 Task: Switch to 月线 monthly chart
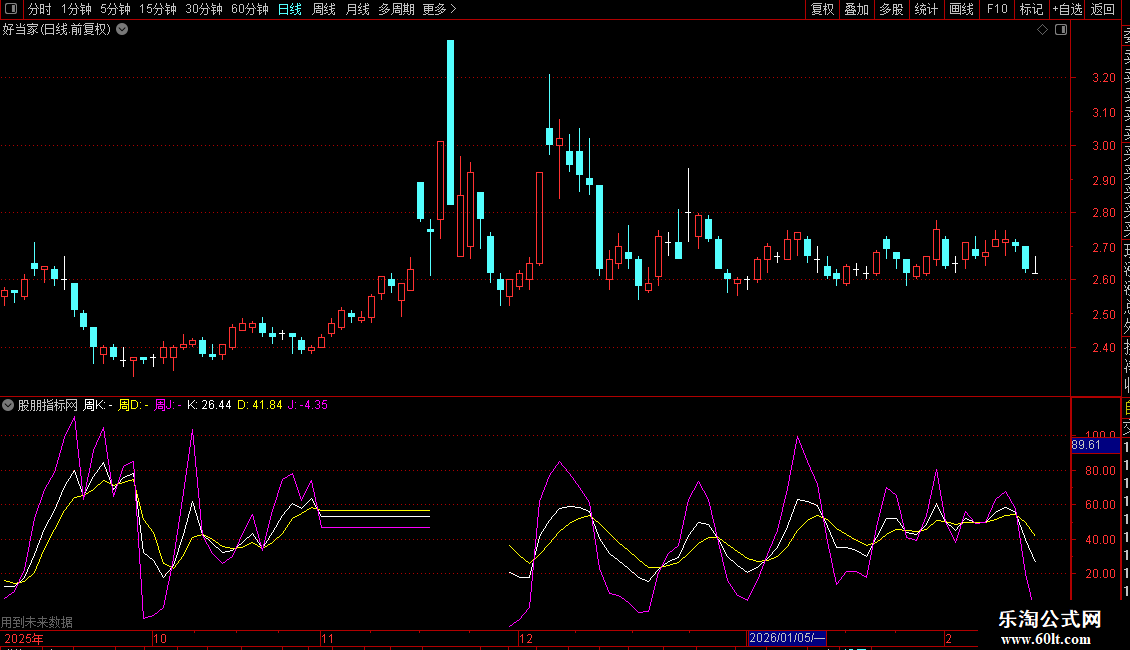[x=357, y=9]
